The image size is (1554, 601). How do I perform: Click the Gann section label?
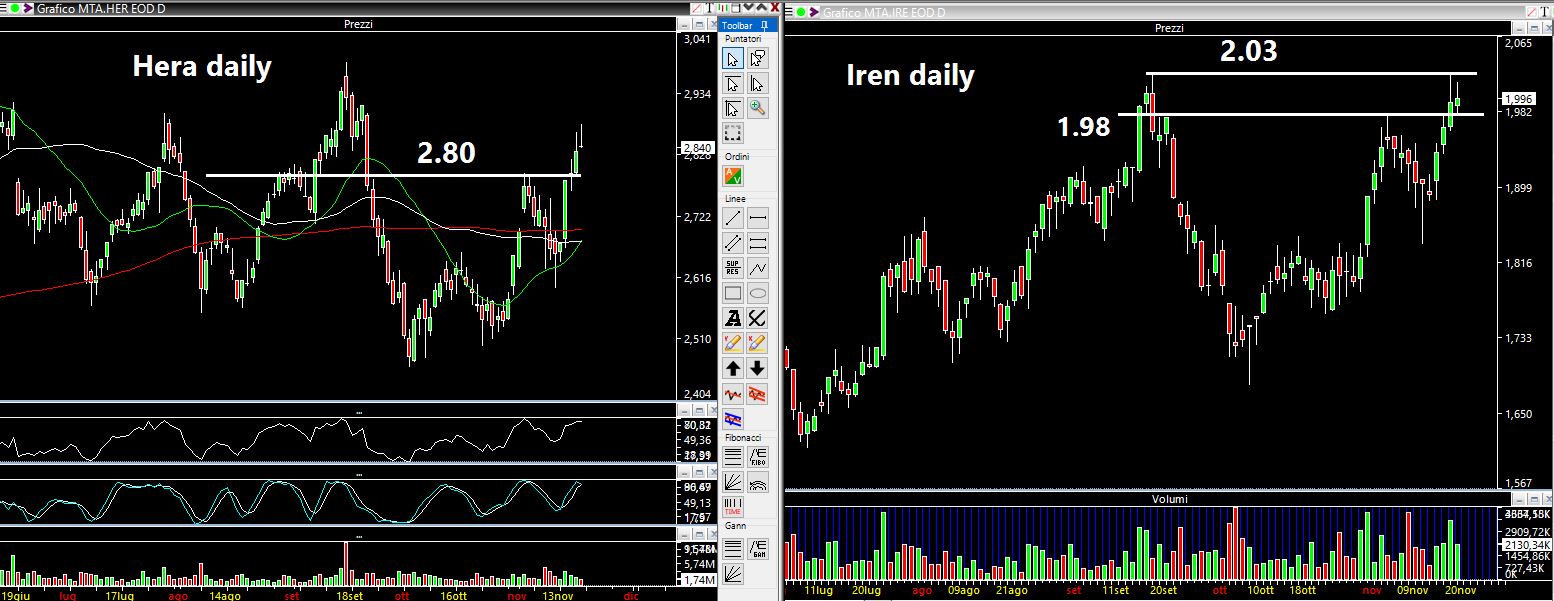(735, 526)
